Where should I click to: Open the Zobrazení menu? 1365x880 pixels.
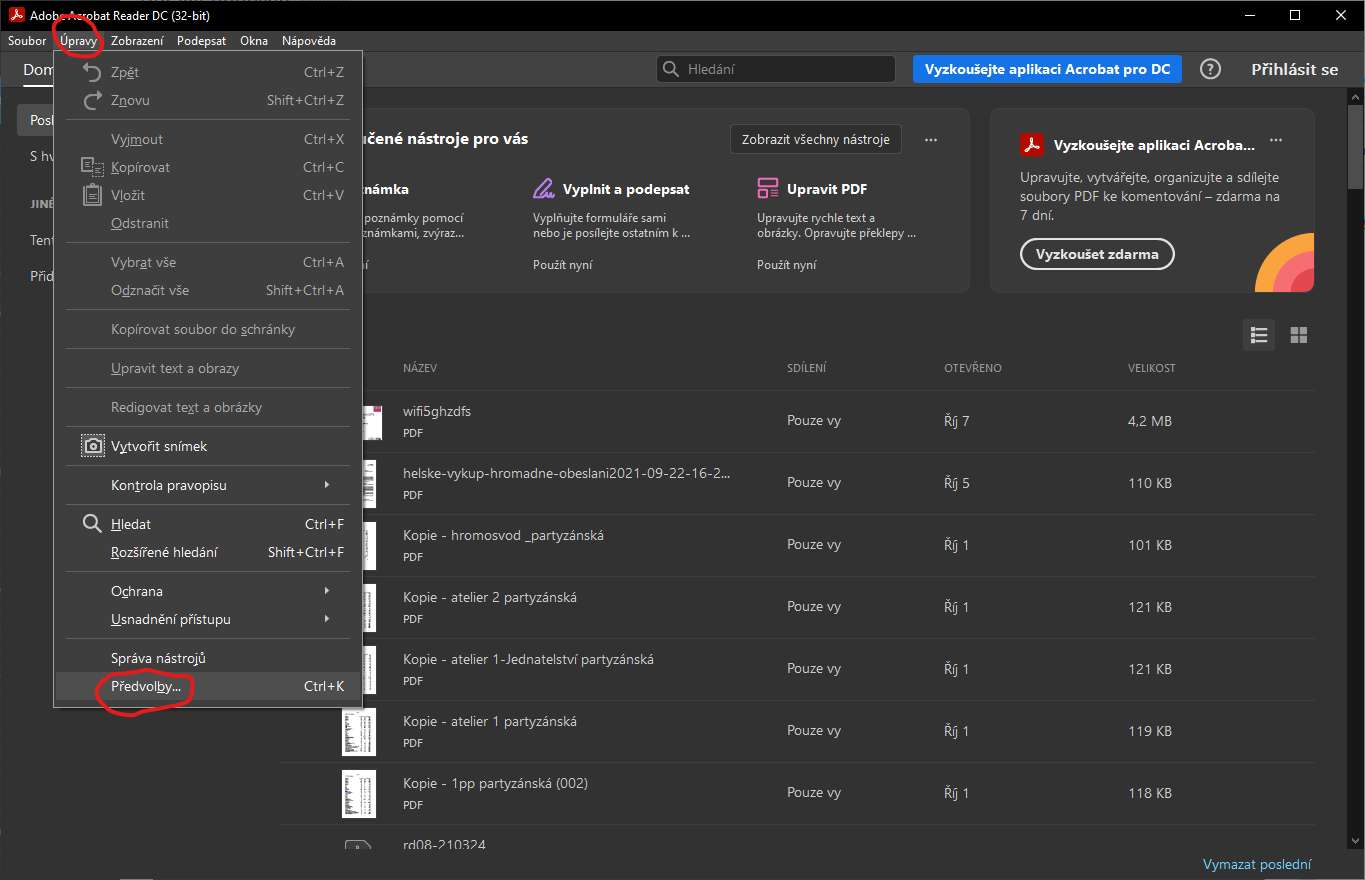pyautogui.click(x=137, y=41)
